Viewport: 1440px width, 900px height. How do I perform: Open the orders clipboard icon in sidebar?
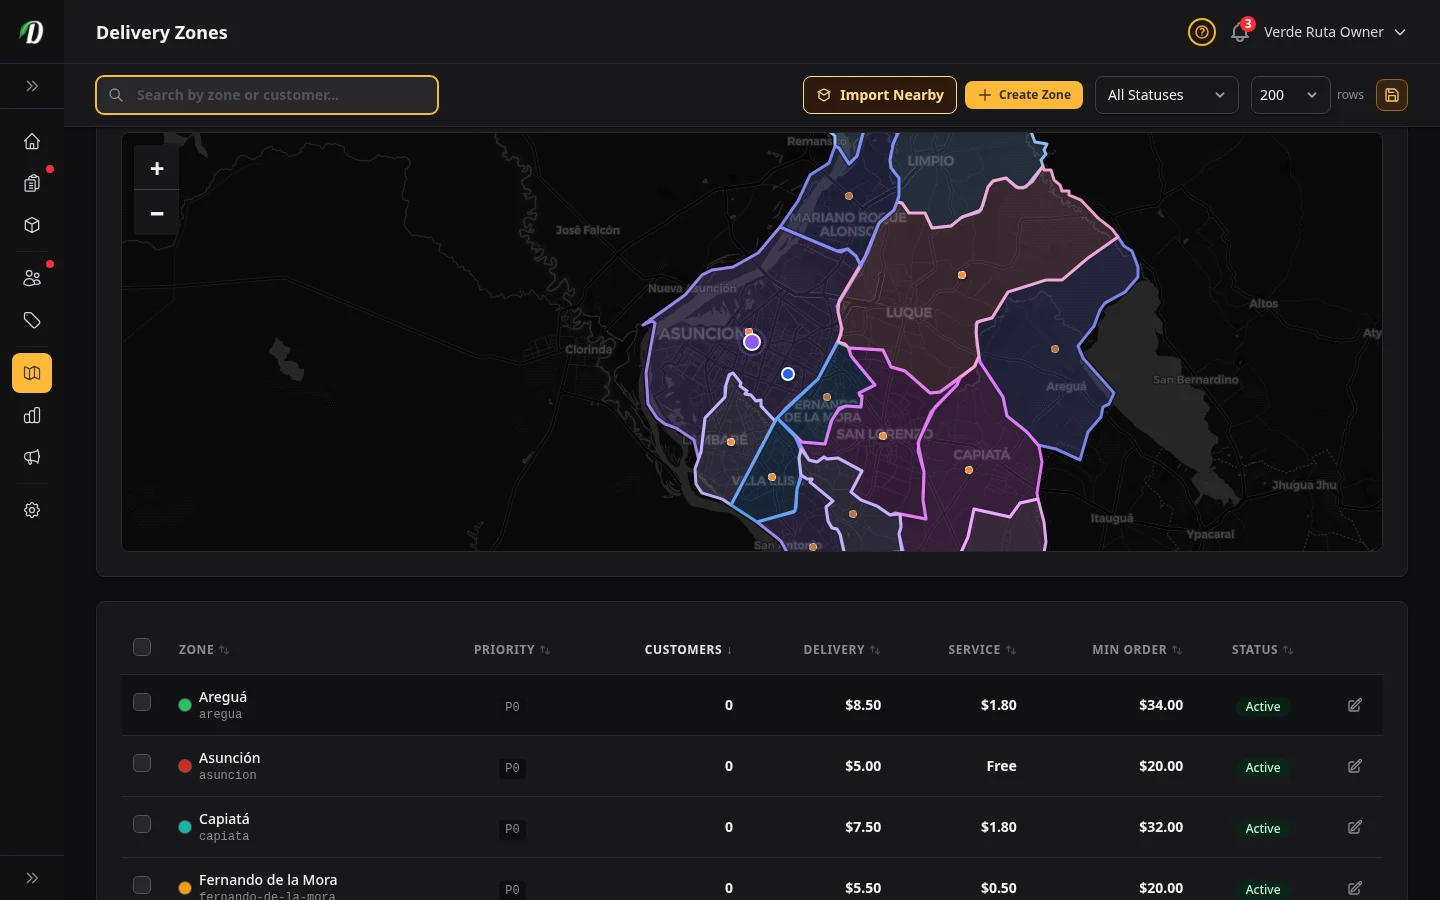tap(32, 183)
